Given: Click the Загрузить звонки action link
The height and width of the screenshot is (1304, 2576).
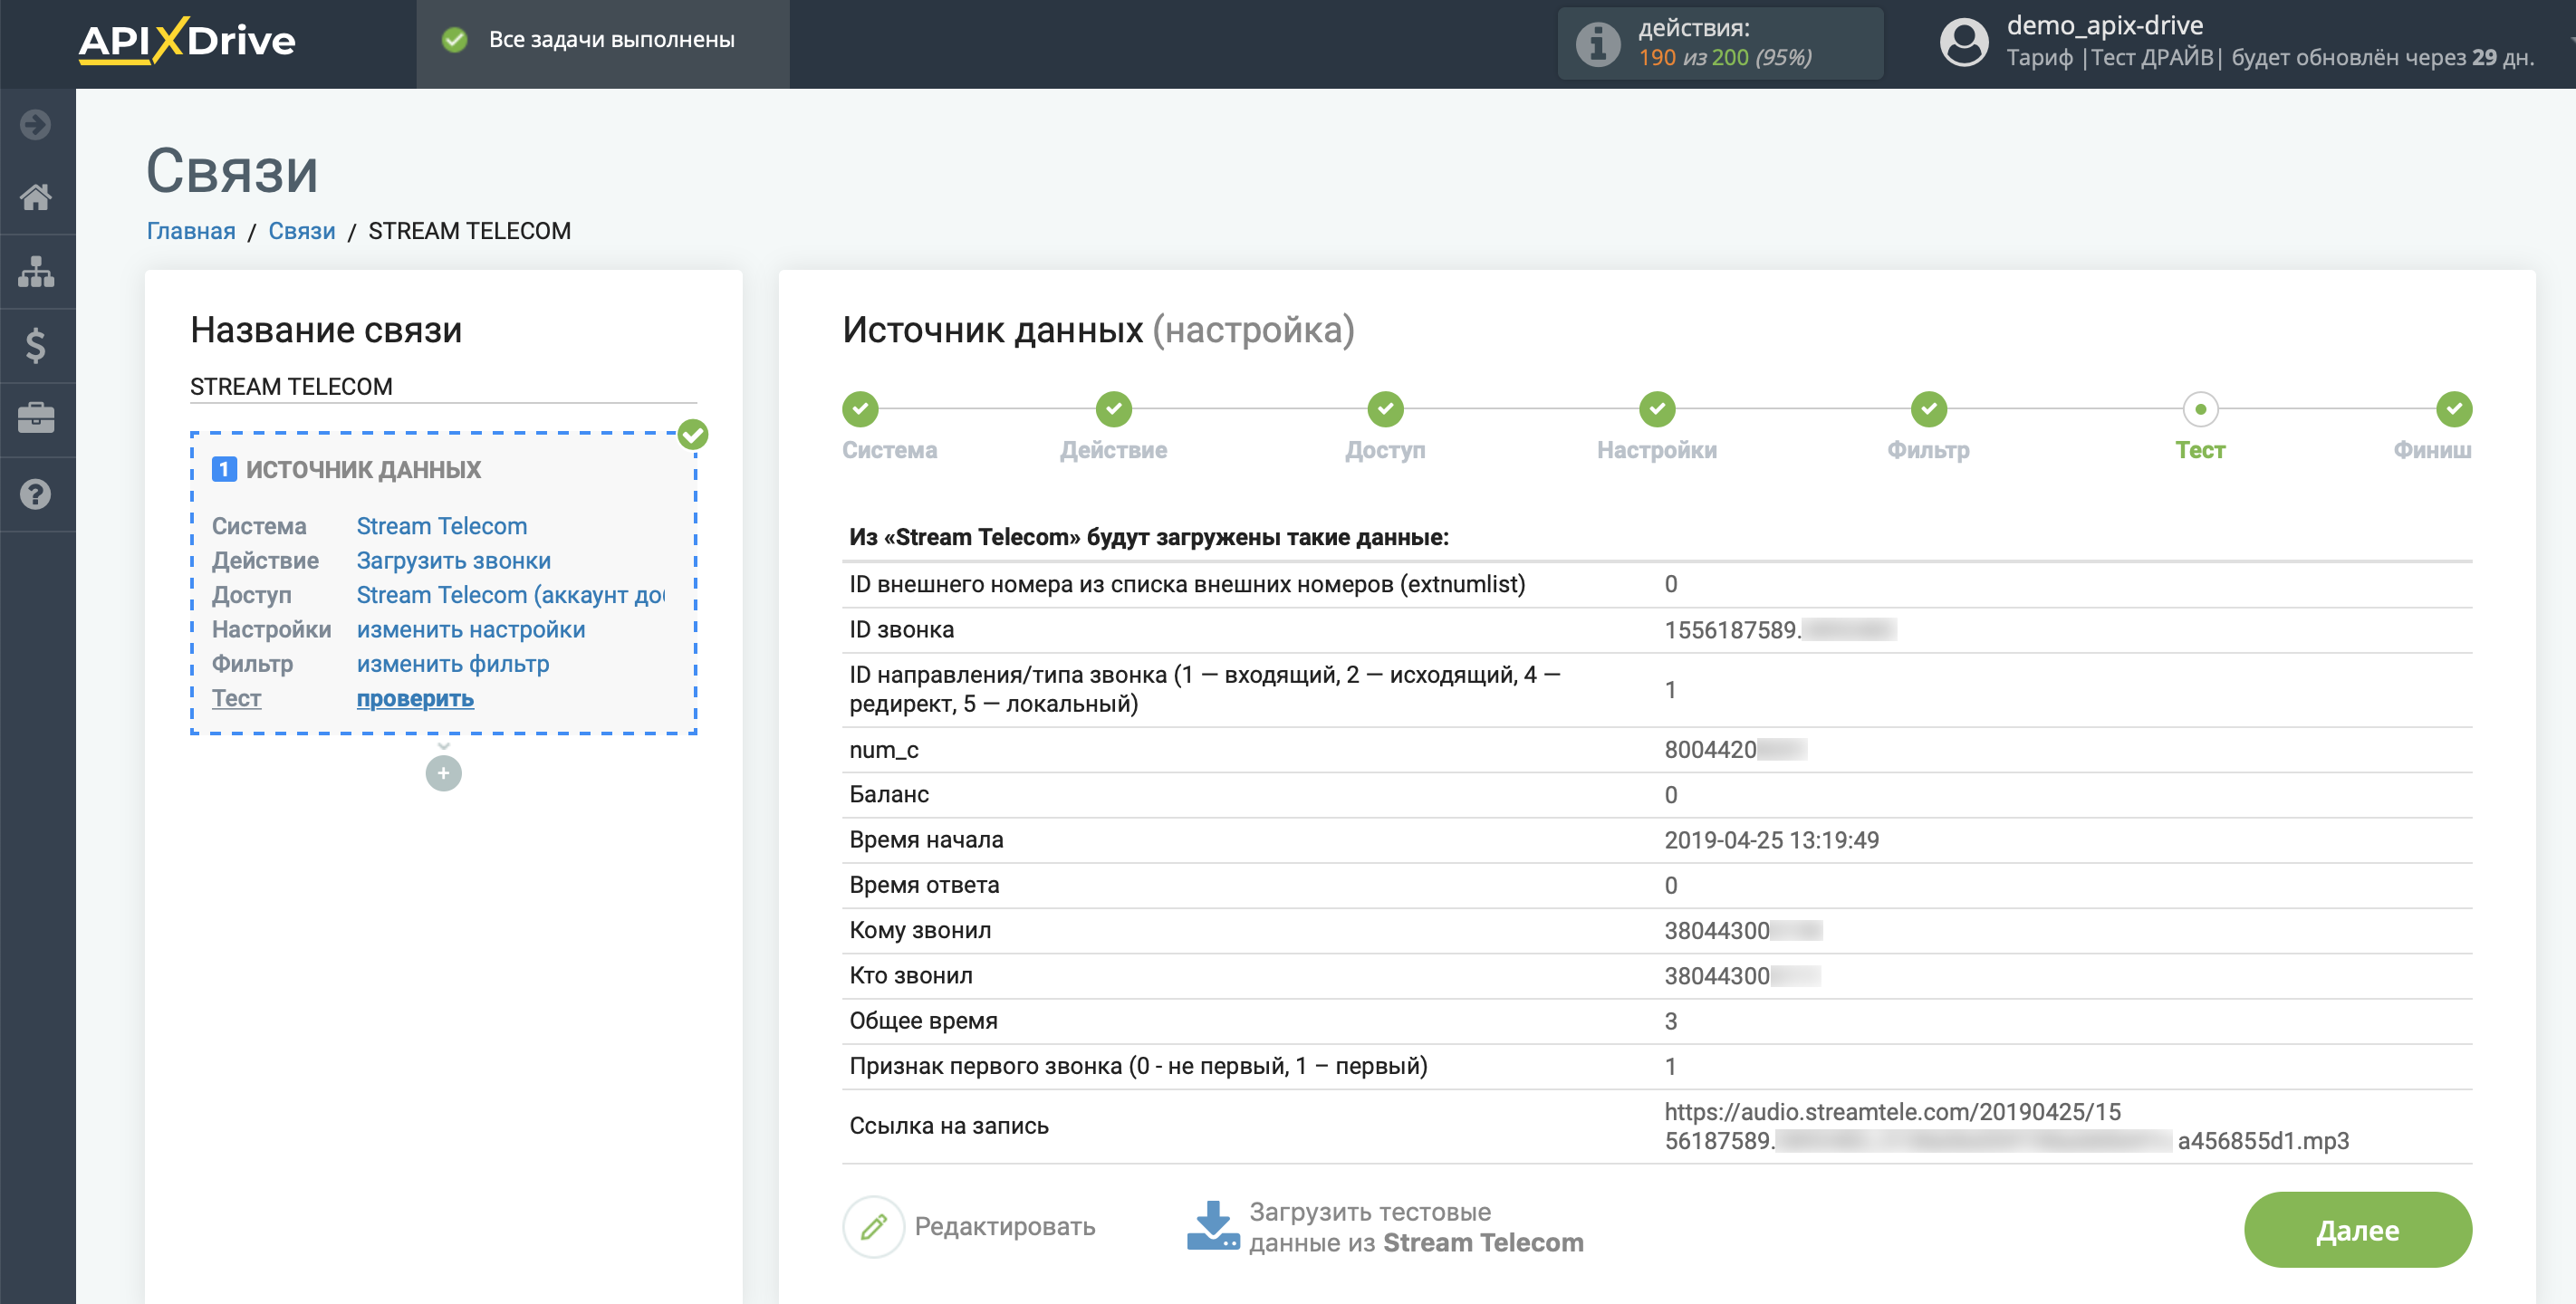Looking at the screenshot, I should click(454, 561).
